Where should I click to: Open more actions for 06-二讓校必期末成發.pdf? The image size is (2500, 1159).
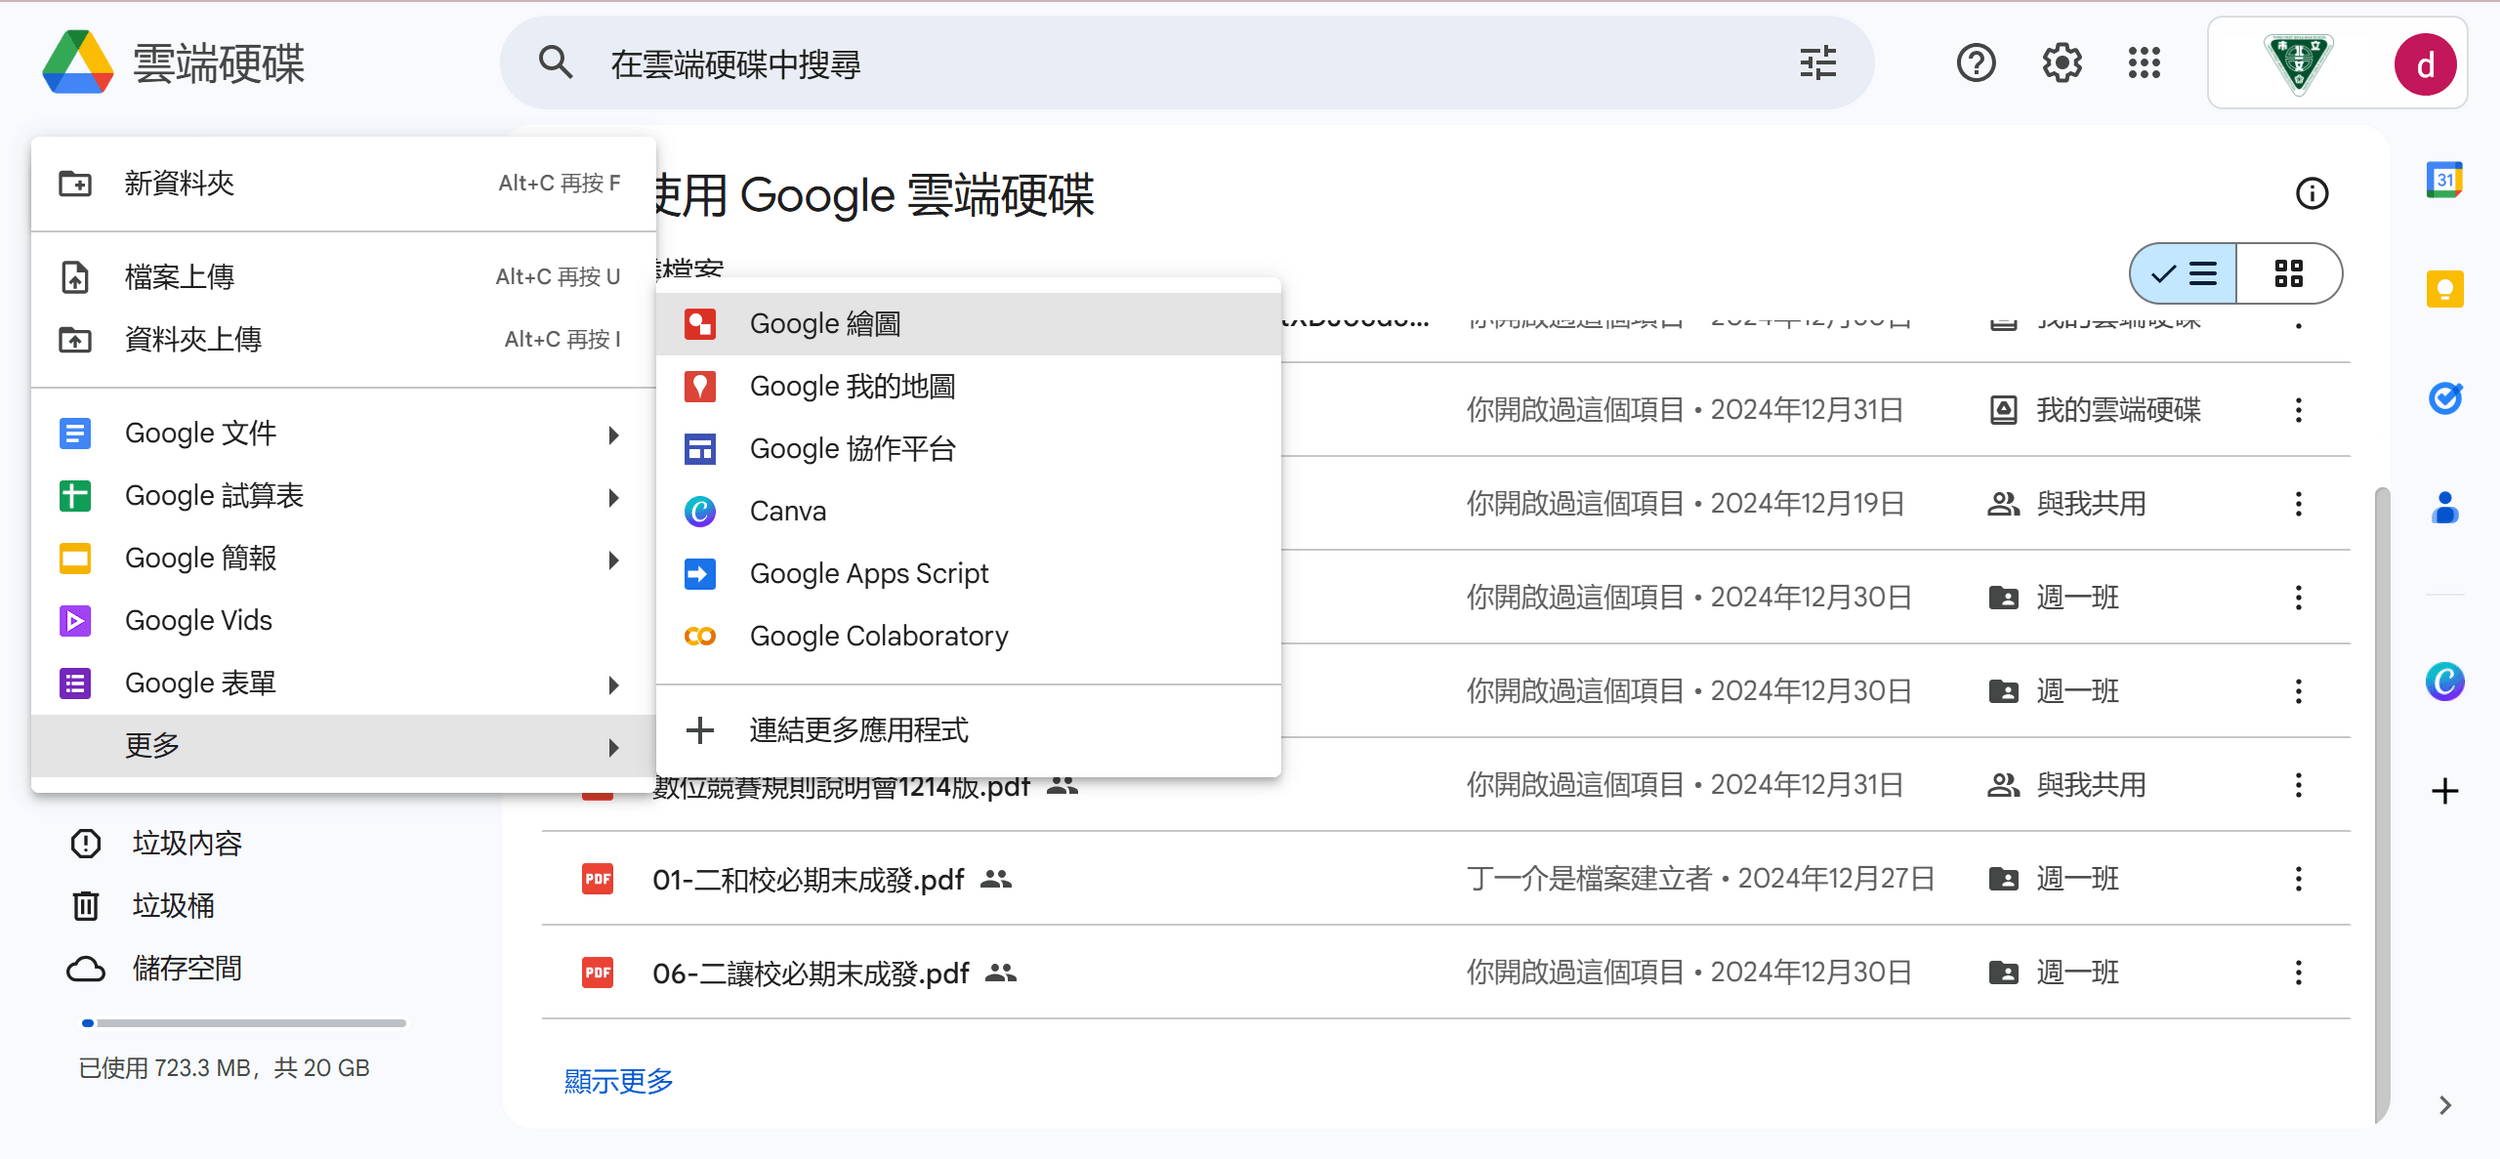coord(2298,973)
